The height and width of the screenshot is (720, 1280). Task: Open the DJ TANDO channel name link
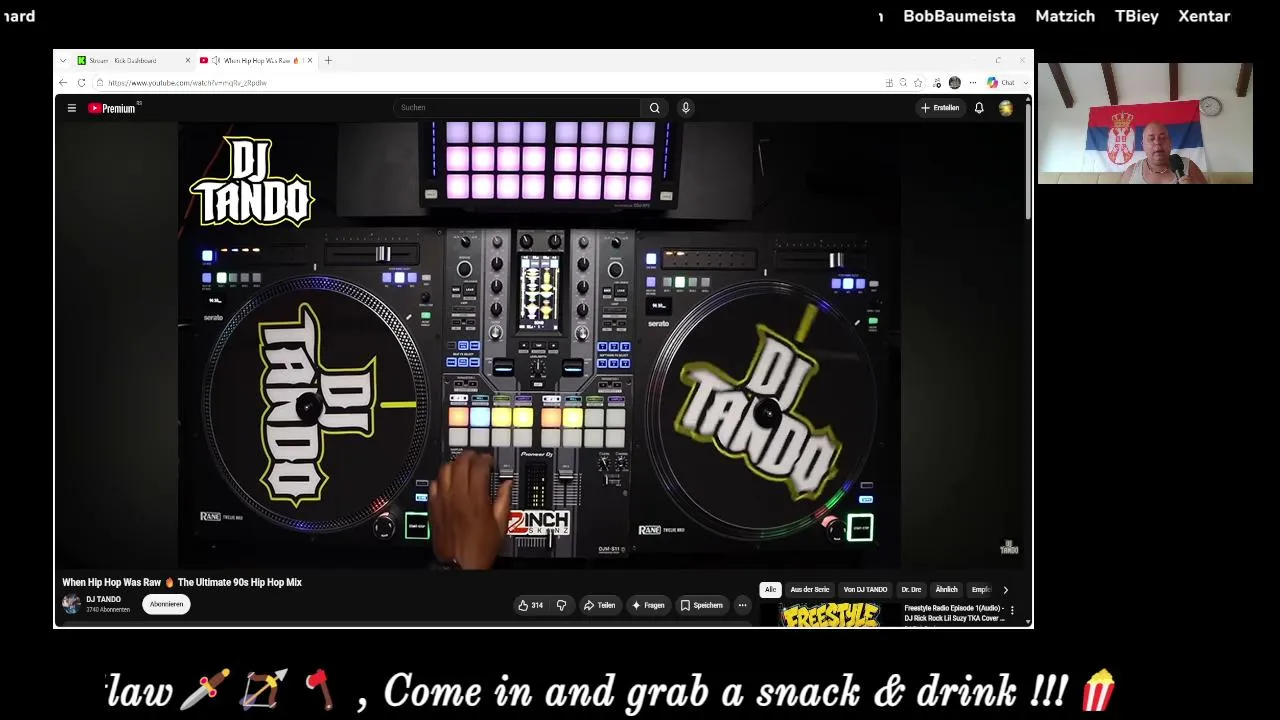pyautogui.click(x=103, y=600)
